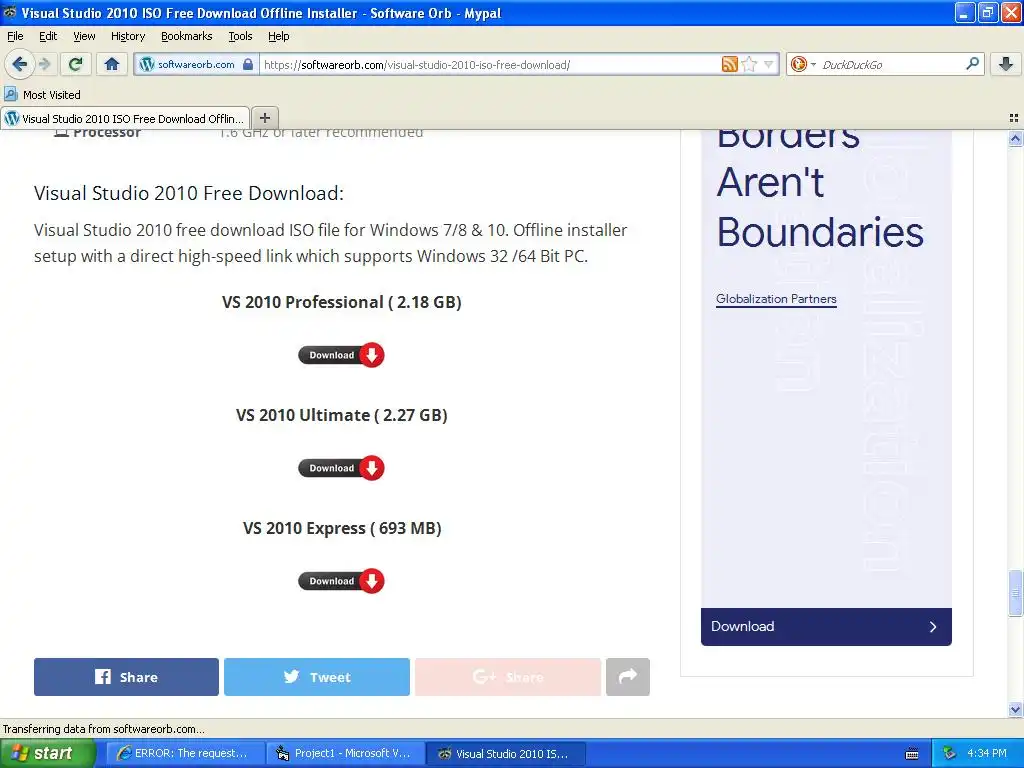Screen dimensions: 1024x768
Task: Share the page on Facebook
Action: pos(126,677)
